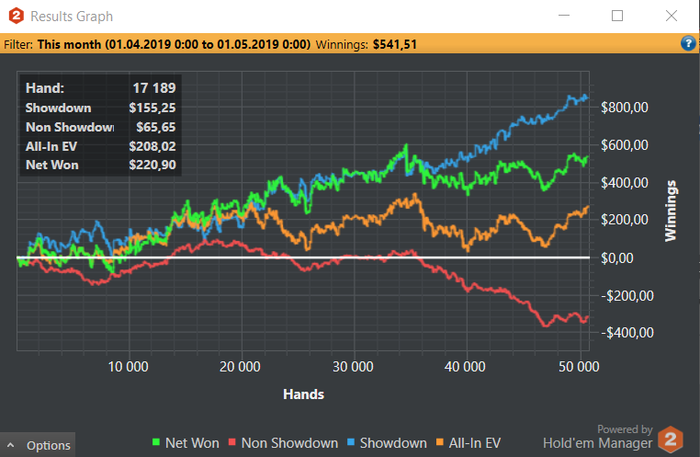Click the Results Graph window title

click(71, 17)
